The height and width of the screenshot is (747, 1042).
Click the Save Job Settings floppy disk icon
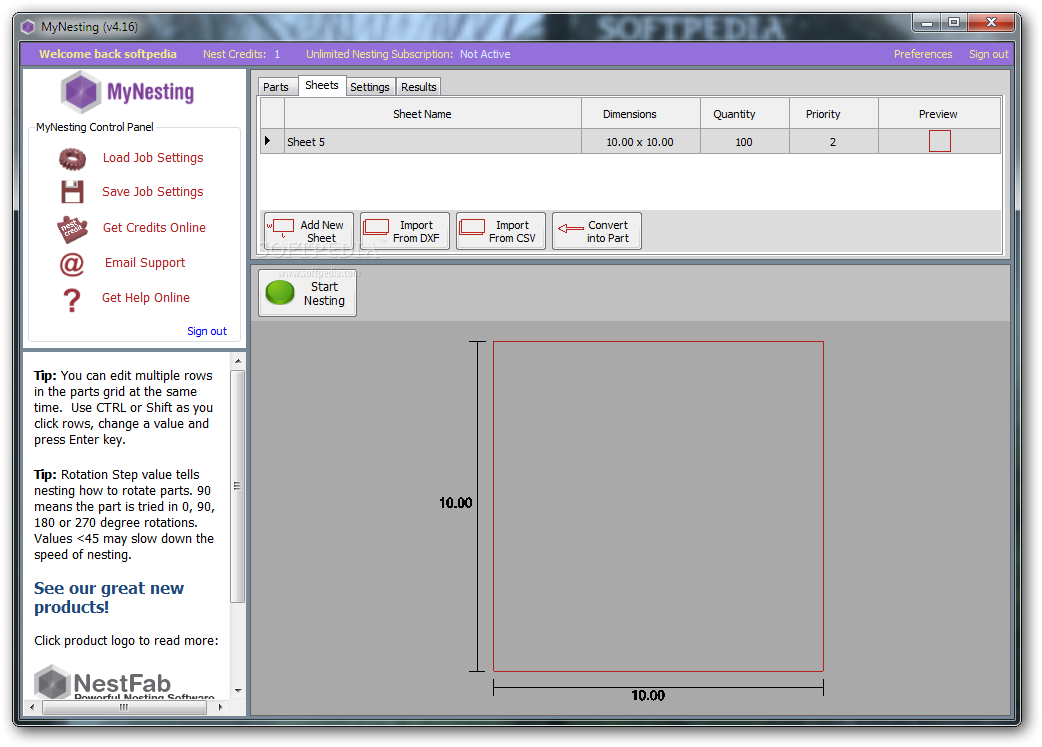click(72, 192)
